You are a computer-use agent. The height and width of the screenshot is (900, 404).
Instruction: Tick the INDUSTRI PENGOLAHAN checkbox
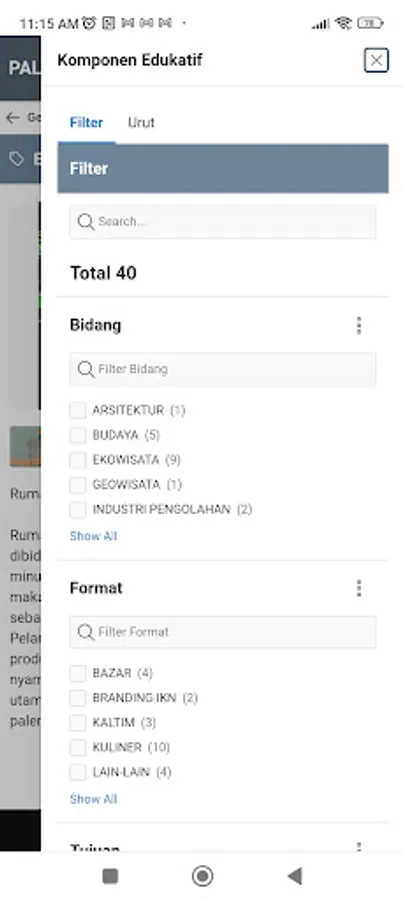click(x=78, y=509)
